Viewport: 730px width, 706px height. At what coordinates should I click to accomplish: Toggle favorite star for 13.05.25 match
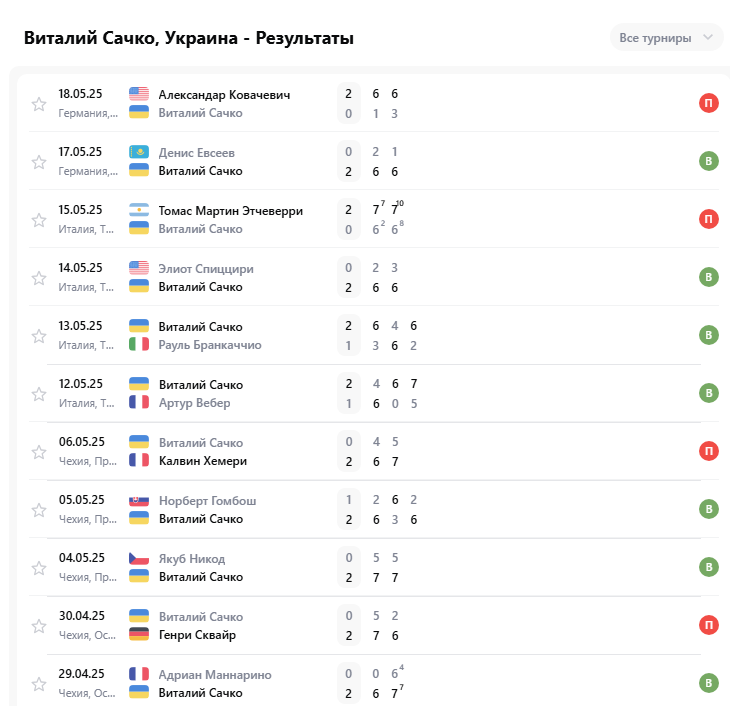point(39,336)
